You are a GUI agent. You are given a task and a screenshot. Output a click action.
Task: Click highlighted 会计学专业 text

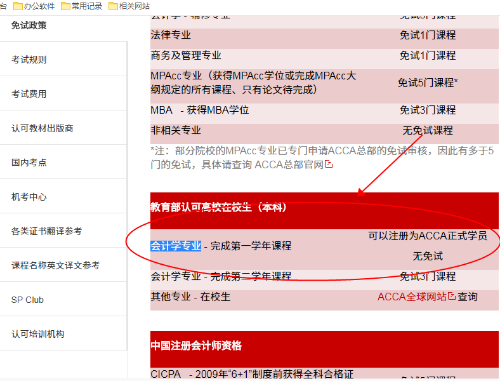coord(176,246)
